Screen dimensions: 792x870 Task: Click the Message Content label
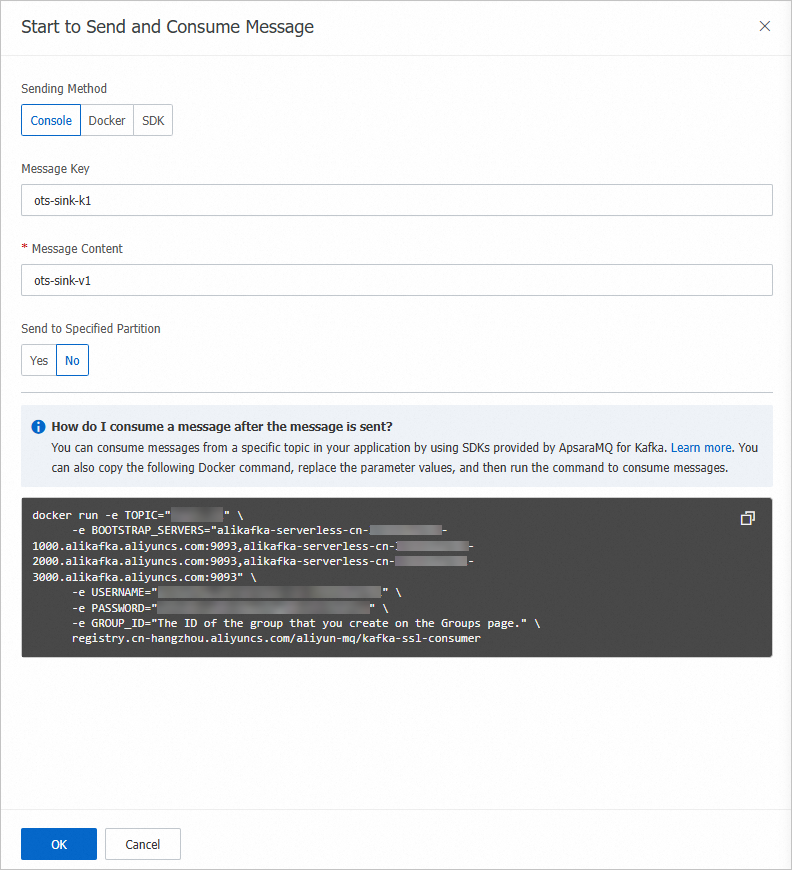tap(77, 249)
